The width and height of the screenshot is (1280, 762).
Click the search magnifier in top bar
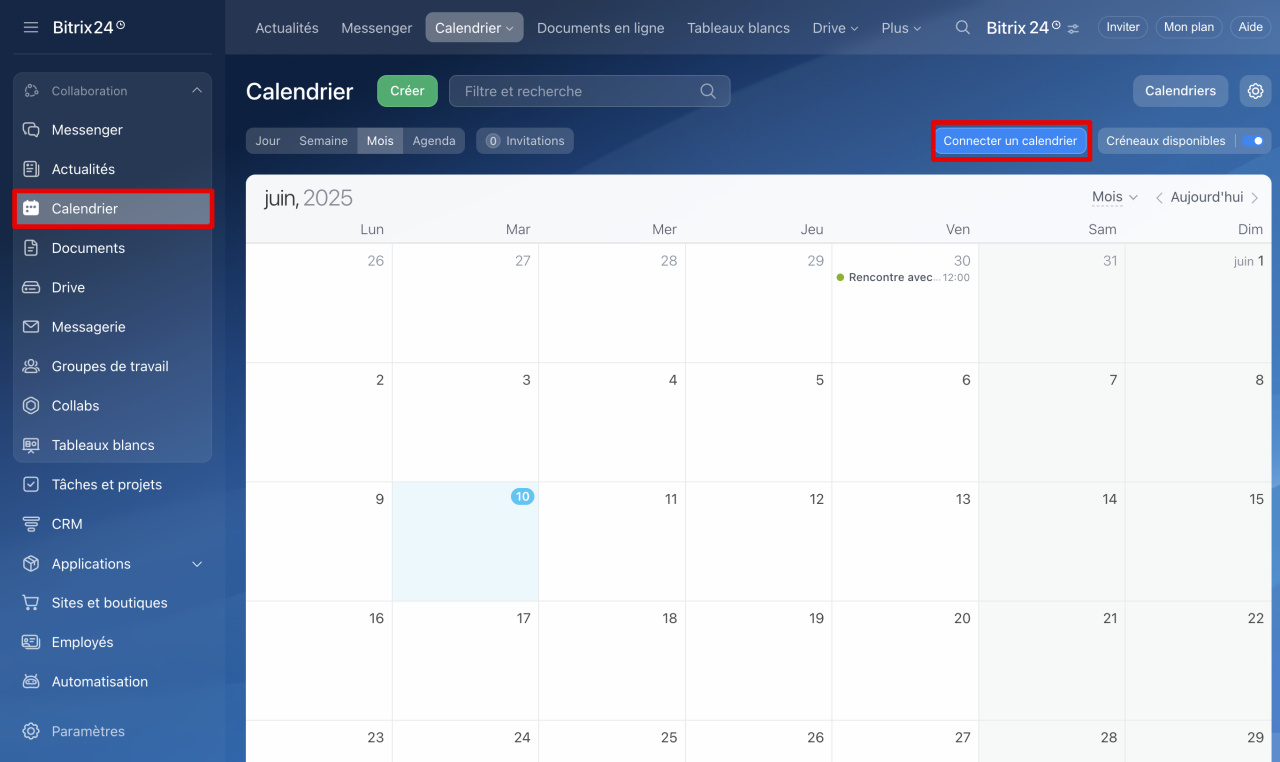coord(963,28)
